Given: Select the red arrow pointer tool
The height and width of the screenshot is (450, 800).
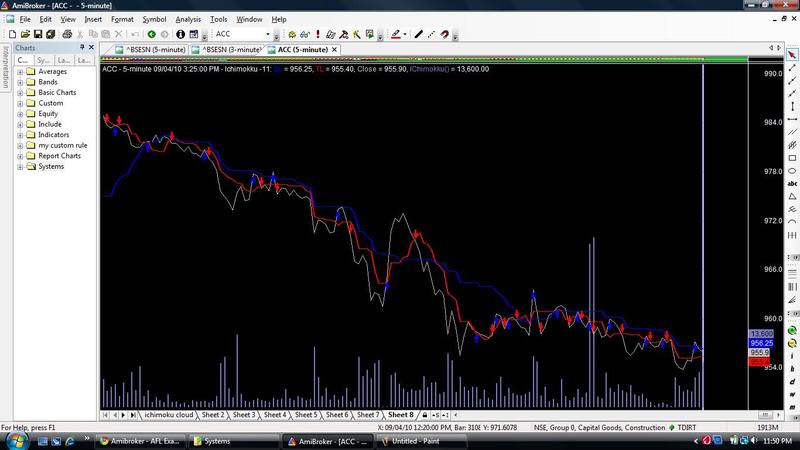Looking at the screenshot, I should [x=792, y=55].
